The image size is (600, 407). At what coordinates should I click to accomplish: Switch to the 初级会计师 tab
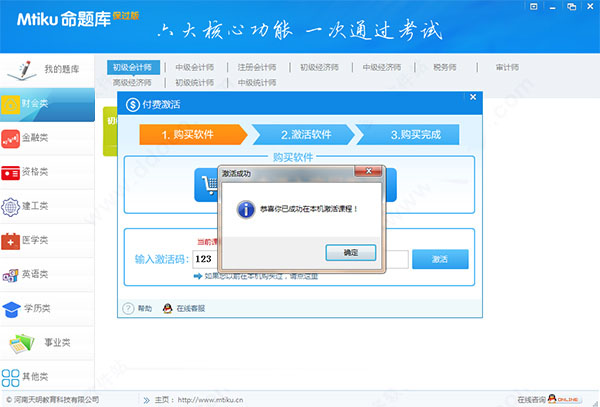(132, 67)
